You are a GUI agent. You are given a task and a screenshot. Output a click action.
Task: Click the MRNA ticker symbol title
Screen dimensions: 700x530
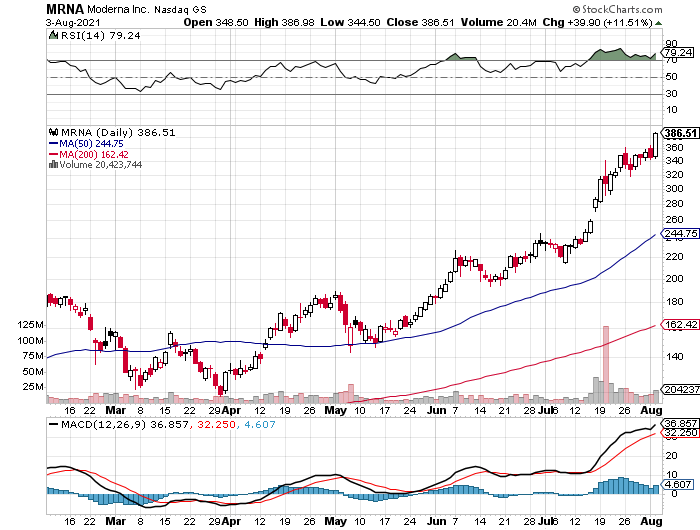65,9
